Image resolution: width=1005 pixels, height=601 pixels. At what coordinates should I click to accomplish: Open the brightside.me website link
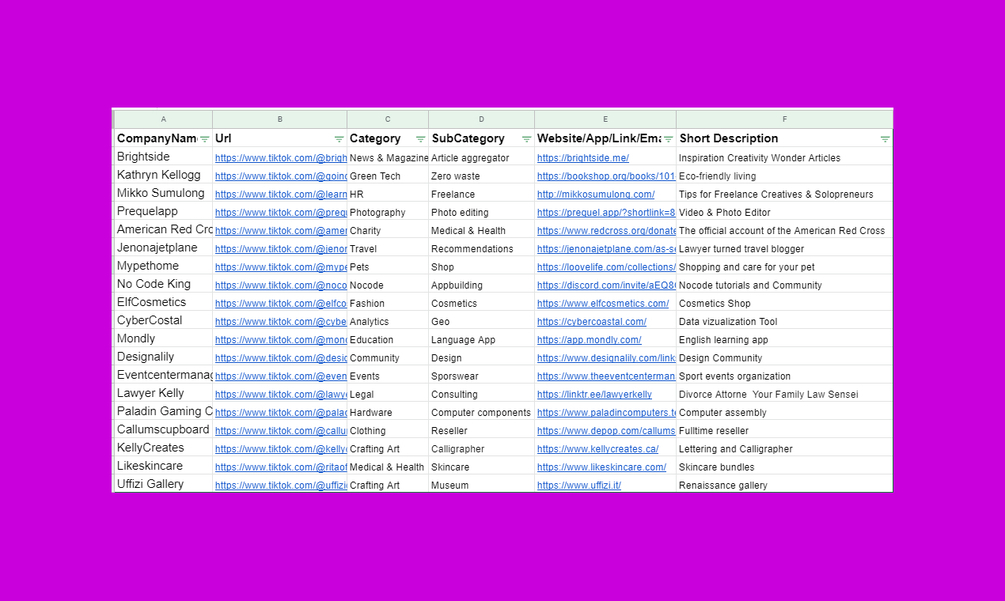tap(583, 158)
